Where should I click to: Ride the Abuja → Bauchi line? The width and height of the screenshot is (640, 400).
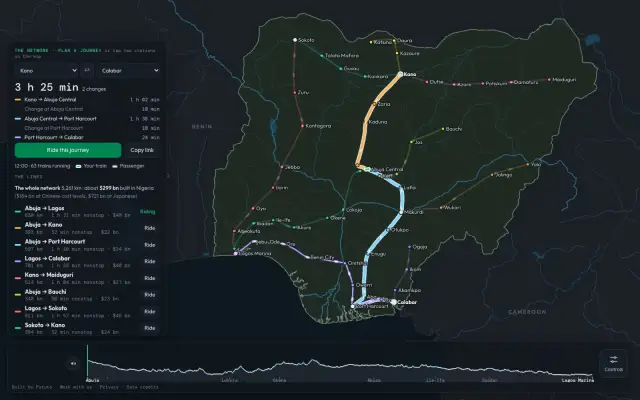150,295
